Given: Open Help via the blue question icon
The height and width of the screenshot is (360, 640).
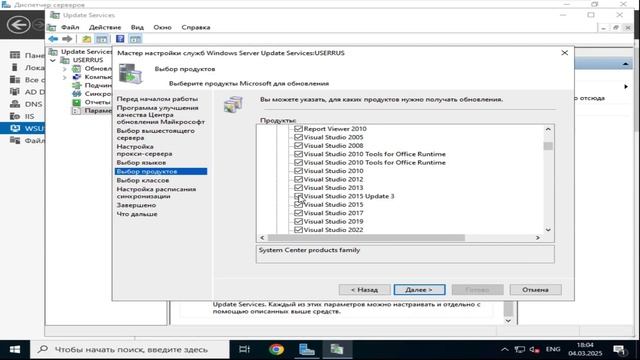Looking at the screenshot, I should [120, 39].
